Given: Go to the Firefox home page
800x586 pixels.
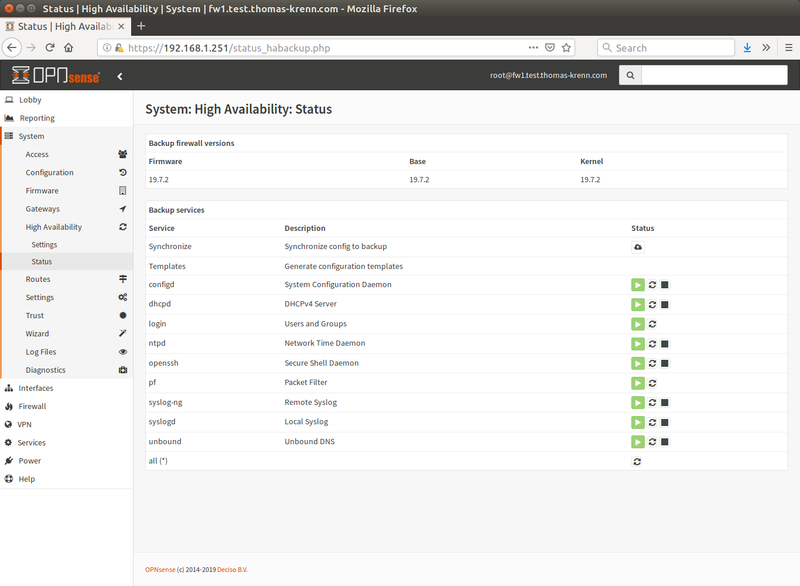Looking at the screenshot, I should click(x=68, y=48).
